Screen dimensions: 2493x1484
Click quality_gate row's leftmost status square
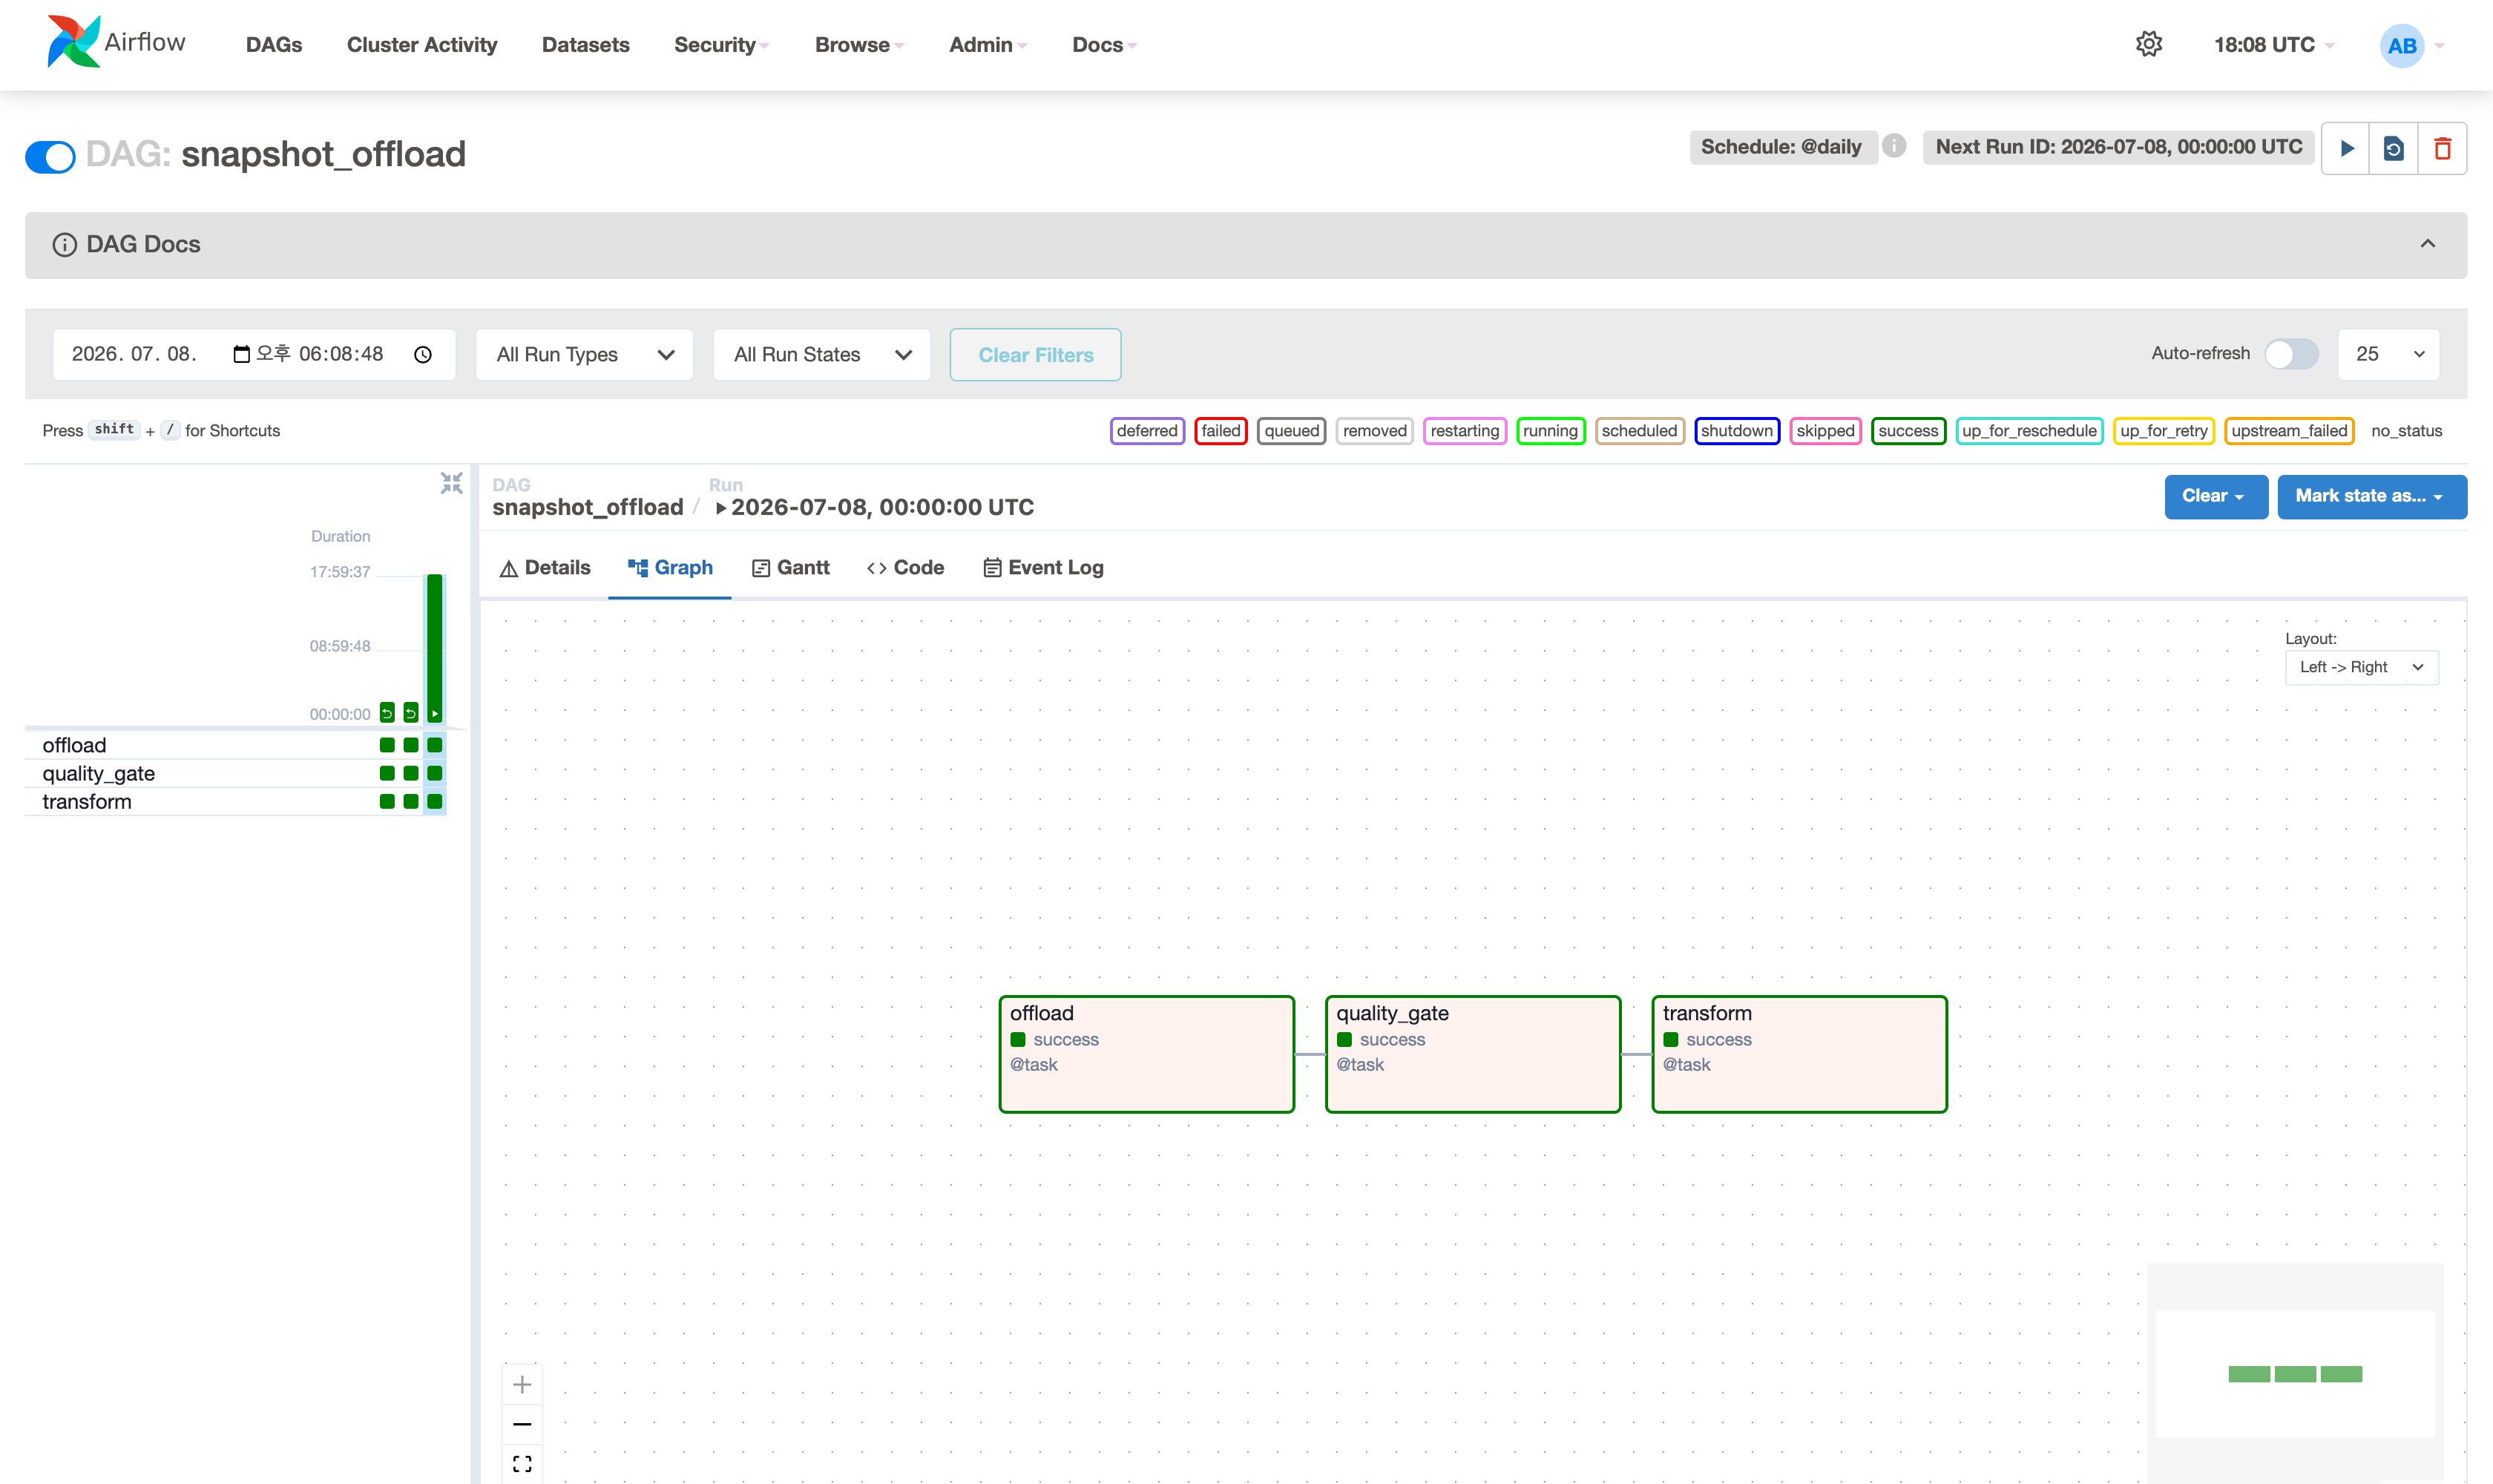[x=387, y=773]
